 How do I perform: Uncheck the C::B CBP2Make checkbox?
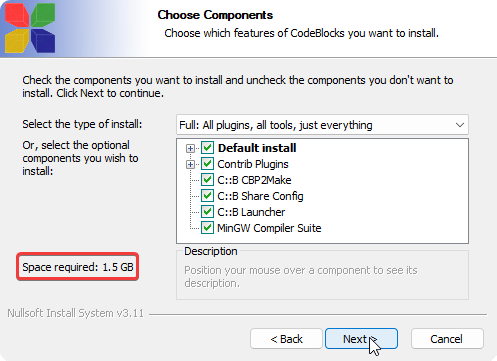[207, 180]
